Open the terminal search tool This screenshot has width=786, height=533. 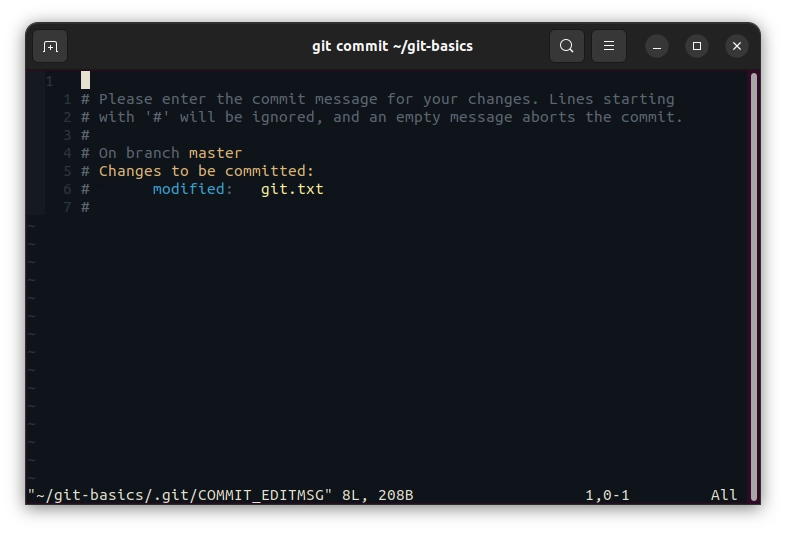pyautogui.click(x=567, y=46)
